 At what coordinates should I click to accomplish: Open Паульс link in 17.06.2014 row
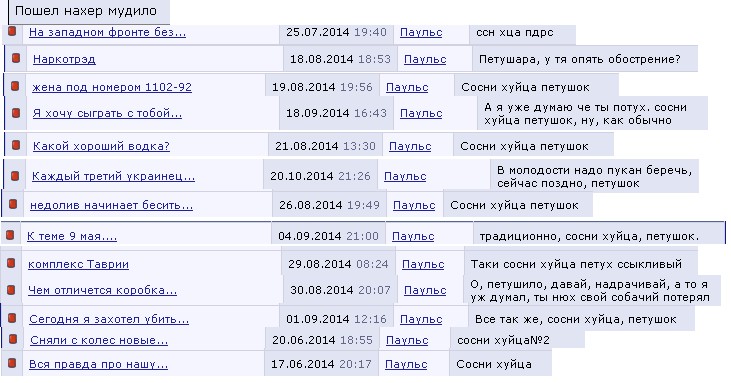click(x=406, y=364)
